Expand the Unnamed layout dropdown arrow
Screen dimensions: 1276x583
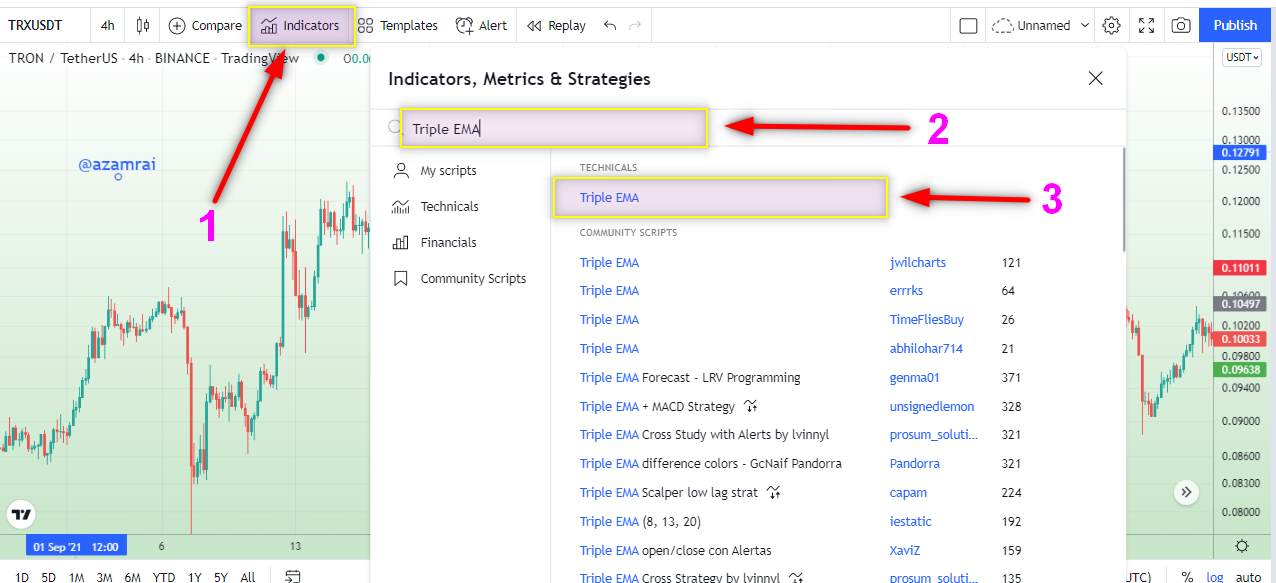1085,26
